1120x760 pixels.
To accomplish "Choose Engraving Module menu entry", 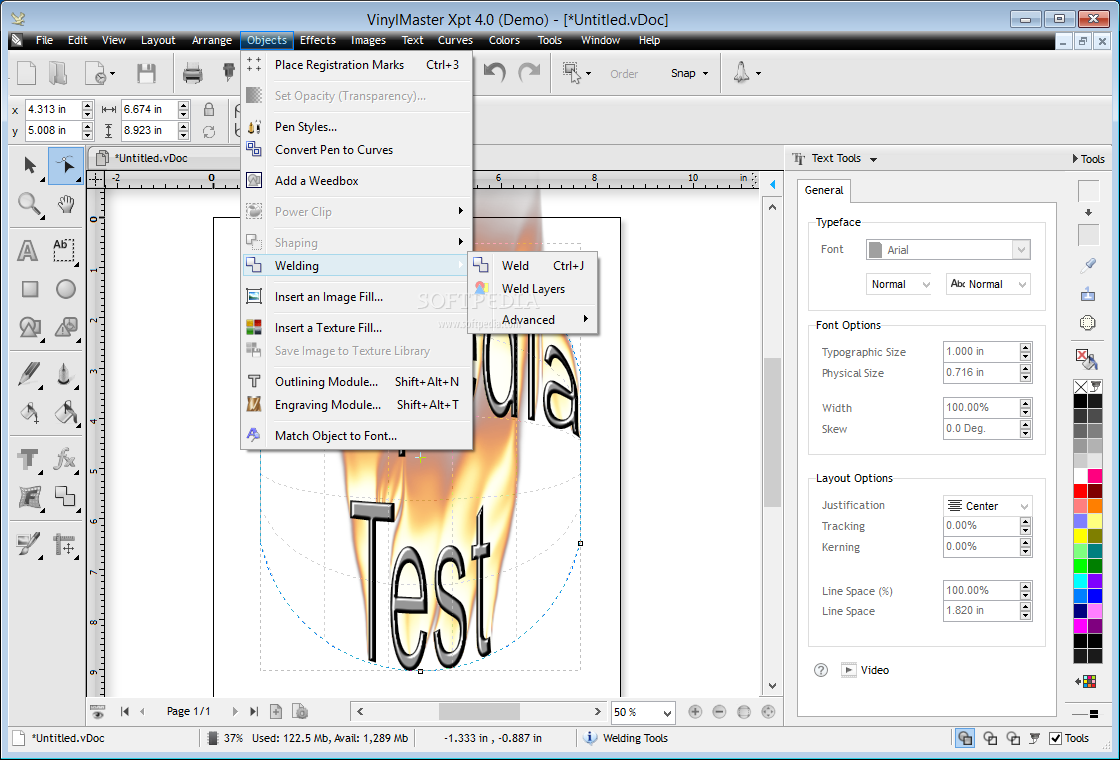I will (x=357, y=404).
